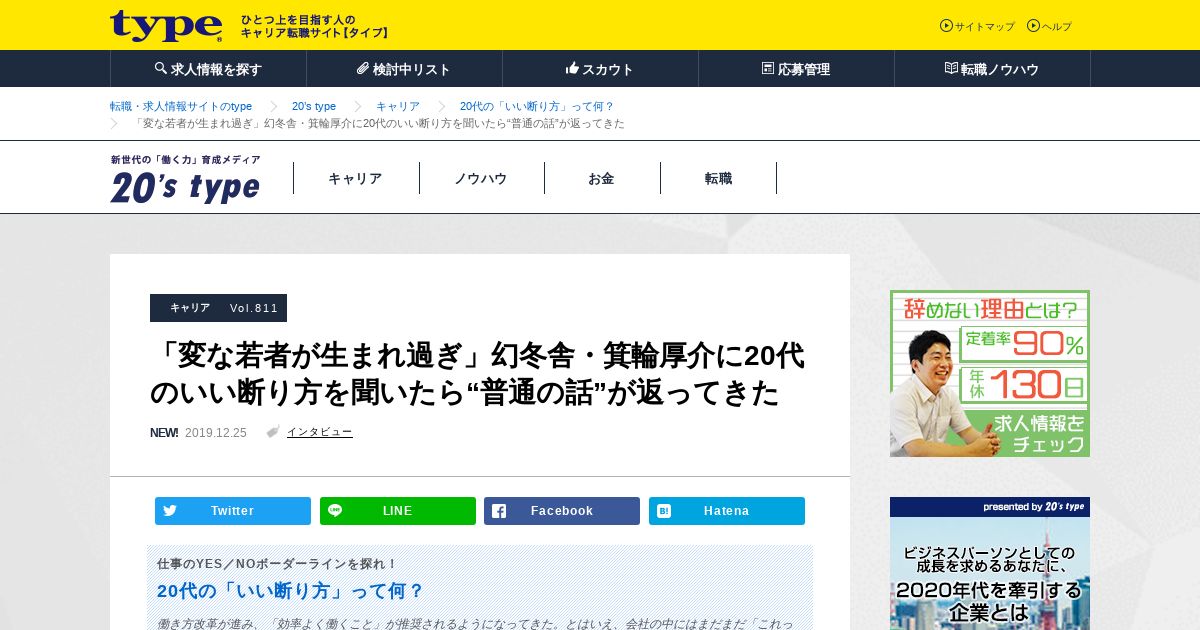Click the キャリア Vol.811 label badge
Viewport: 1200px width, 630px height.
click(218, 308)
